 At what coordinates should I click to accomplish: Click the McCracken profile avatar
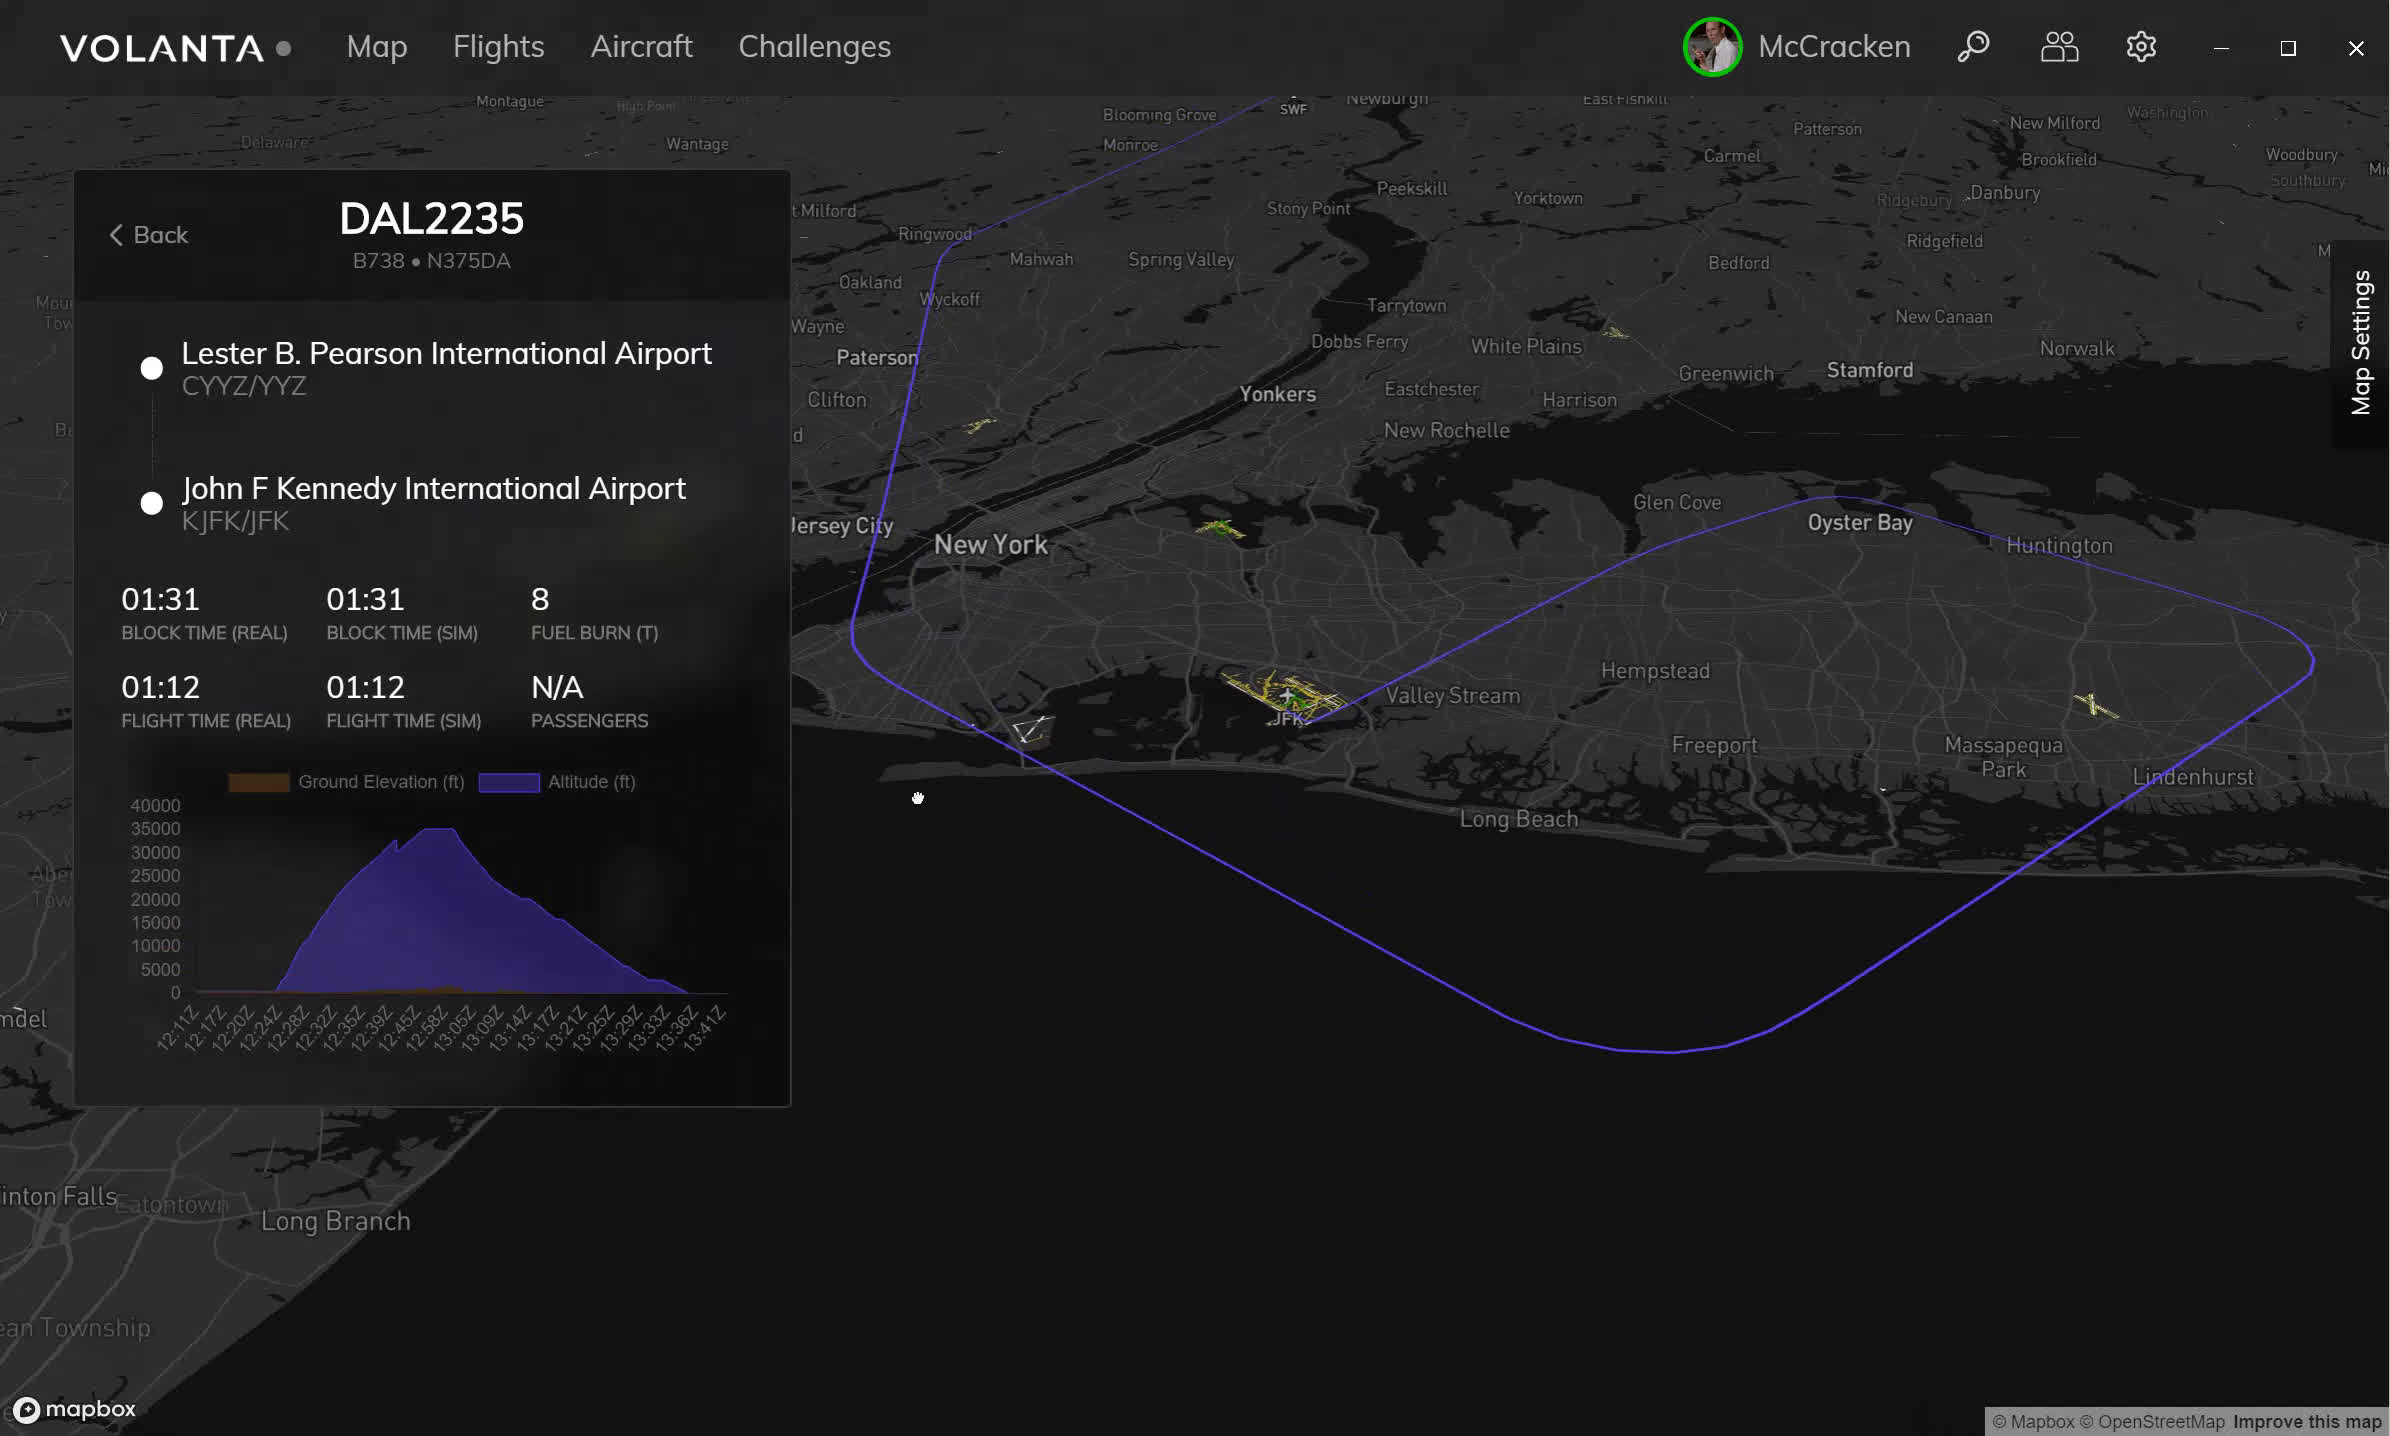[1712, 47]
